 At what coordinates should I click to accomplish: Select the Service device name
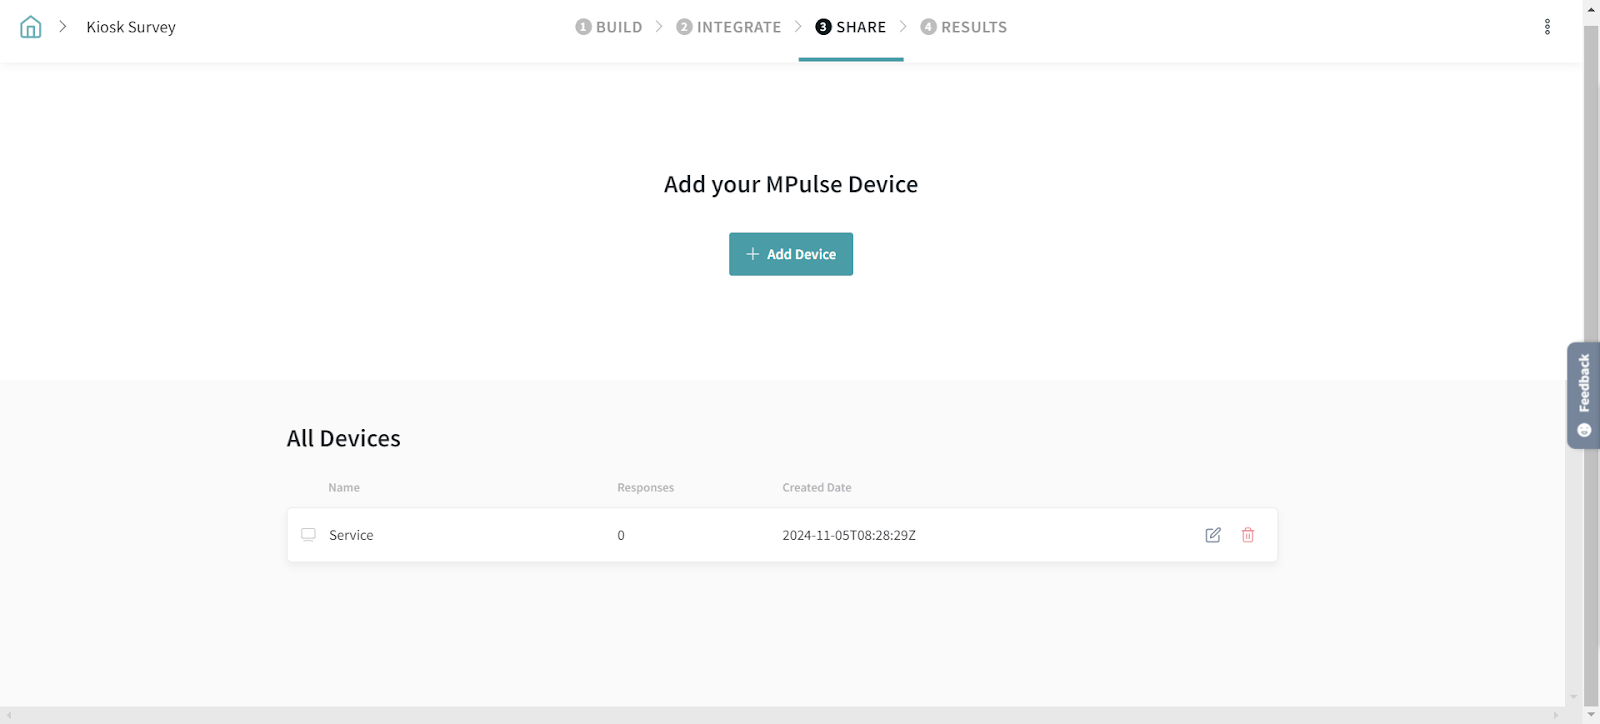tap(351, 535)
